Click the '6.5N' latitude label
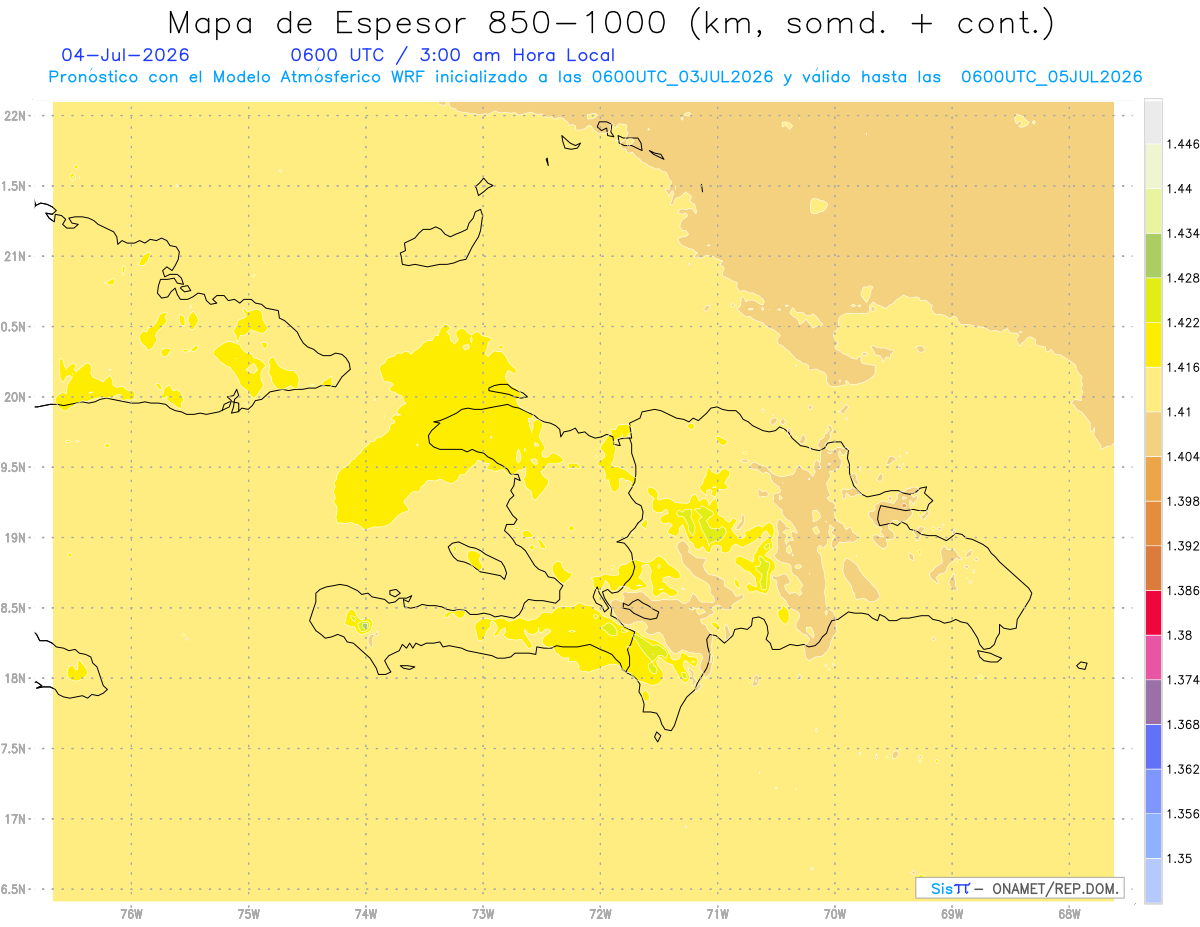 click(13, 889)
